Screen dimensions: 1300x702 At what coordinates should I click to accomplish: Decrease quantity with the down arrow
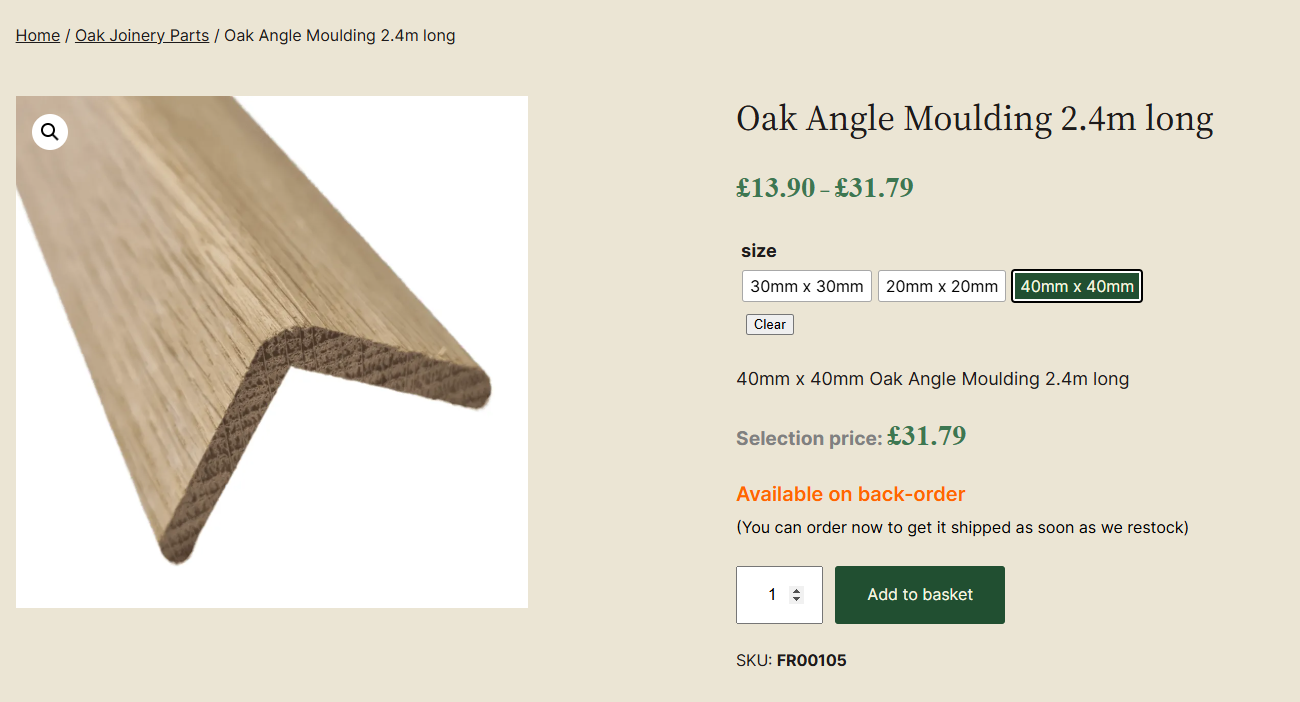click(x=796, y=599)
